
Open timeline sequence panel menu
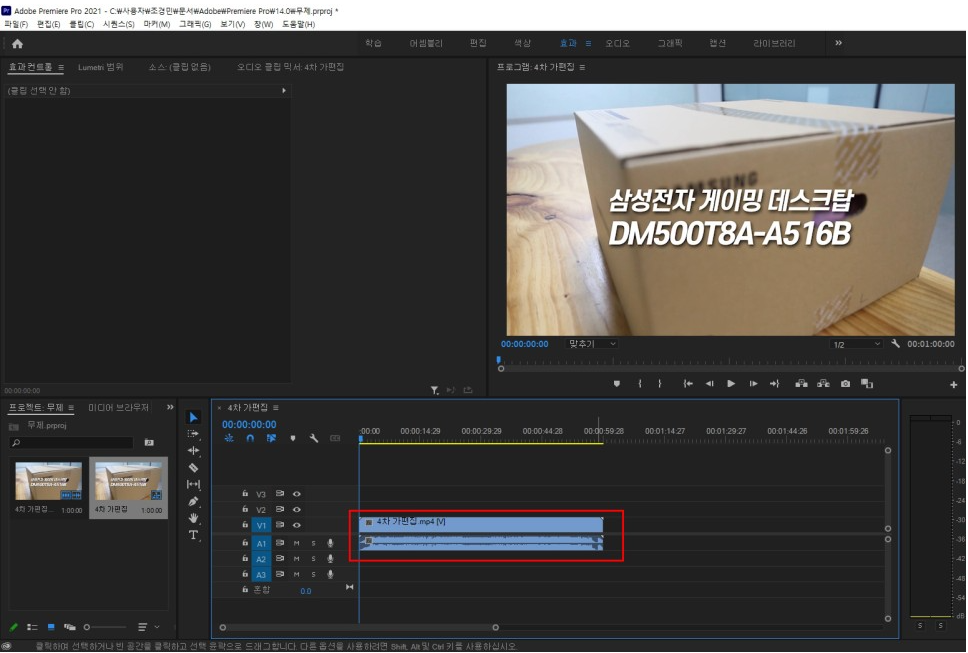point(275,408)
